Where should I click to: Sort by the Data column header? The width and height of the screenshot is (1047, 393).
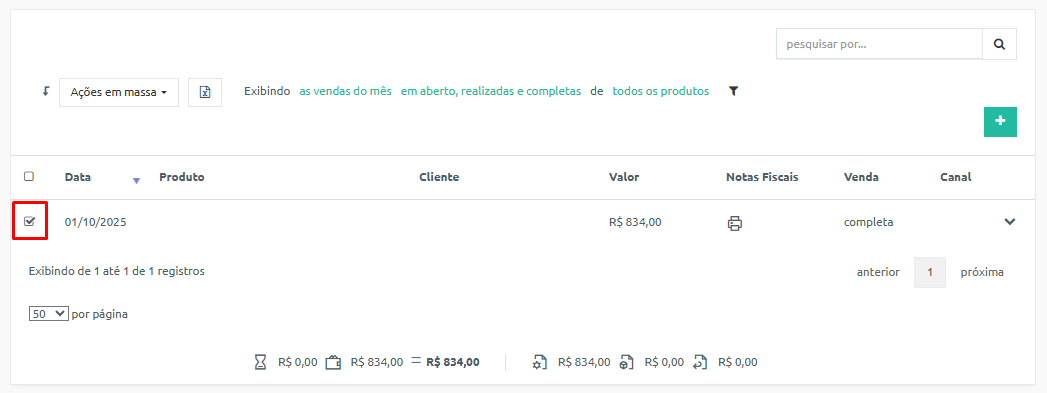click(78, 177)
